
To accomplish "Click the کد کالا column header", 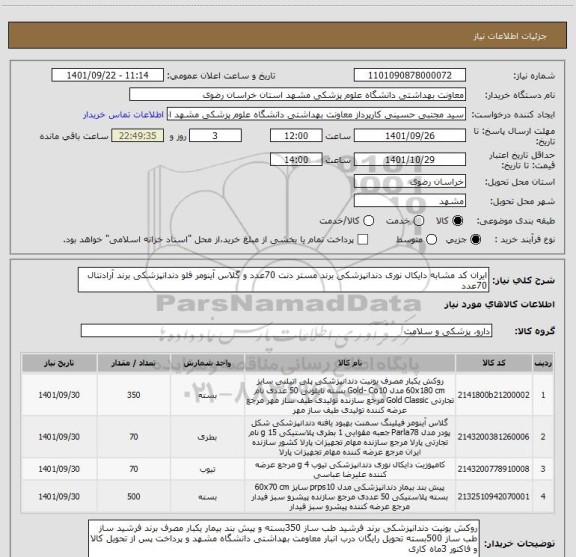I will (494, 363).
